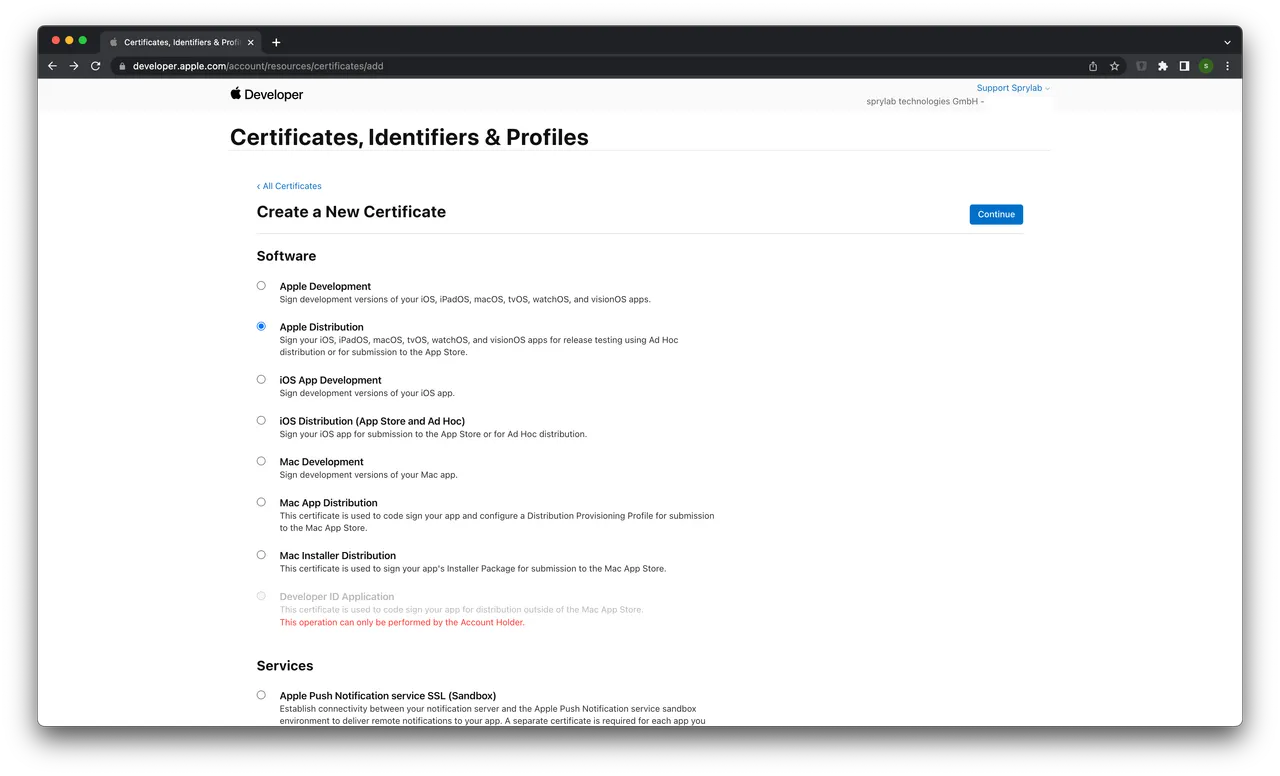Click the Apple Developer logo
The image size is (1280, 776).
click(x=266, y=94)
